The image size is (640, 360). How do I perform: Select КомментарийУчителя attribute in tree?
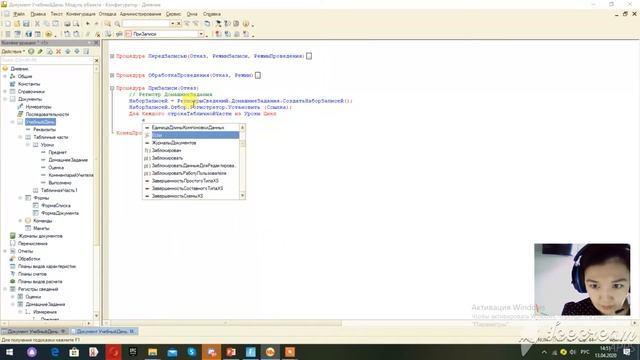(x=71, y=175)
